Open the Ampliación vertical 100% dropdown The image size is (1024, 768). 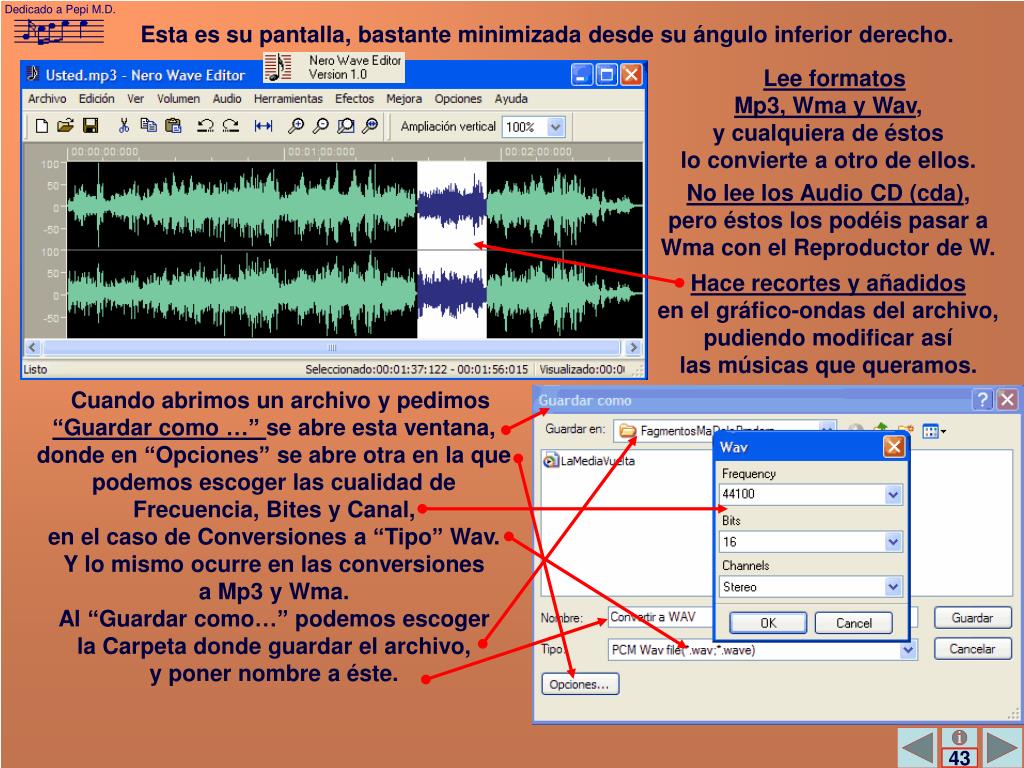tap(555, 127)
